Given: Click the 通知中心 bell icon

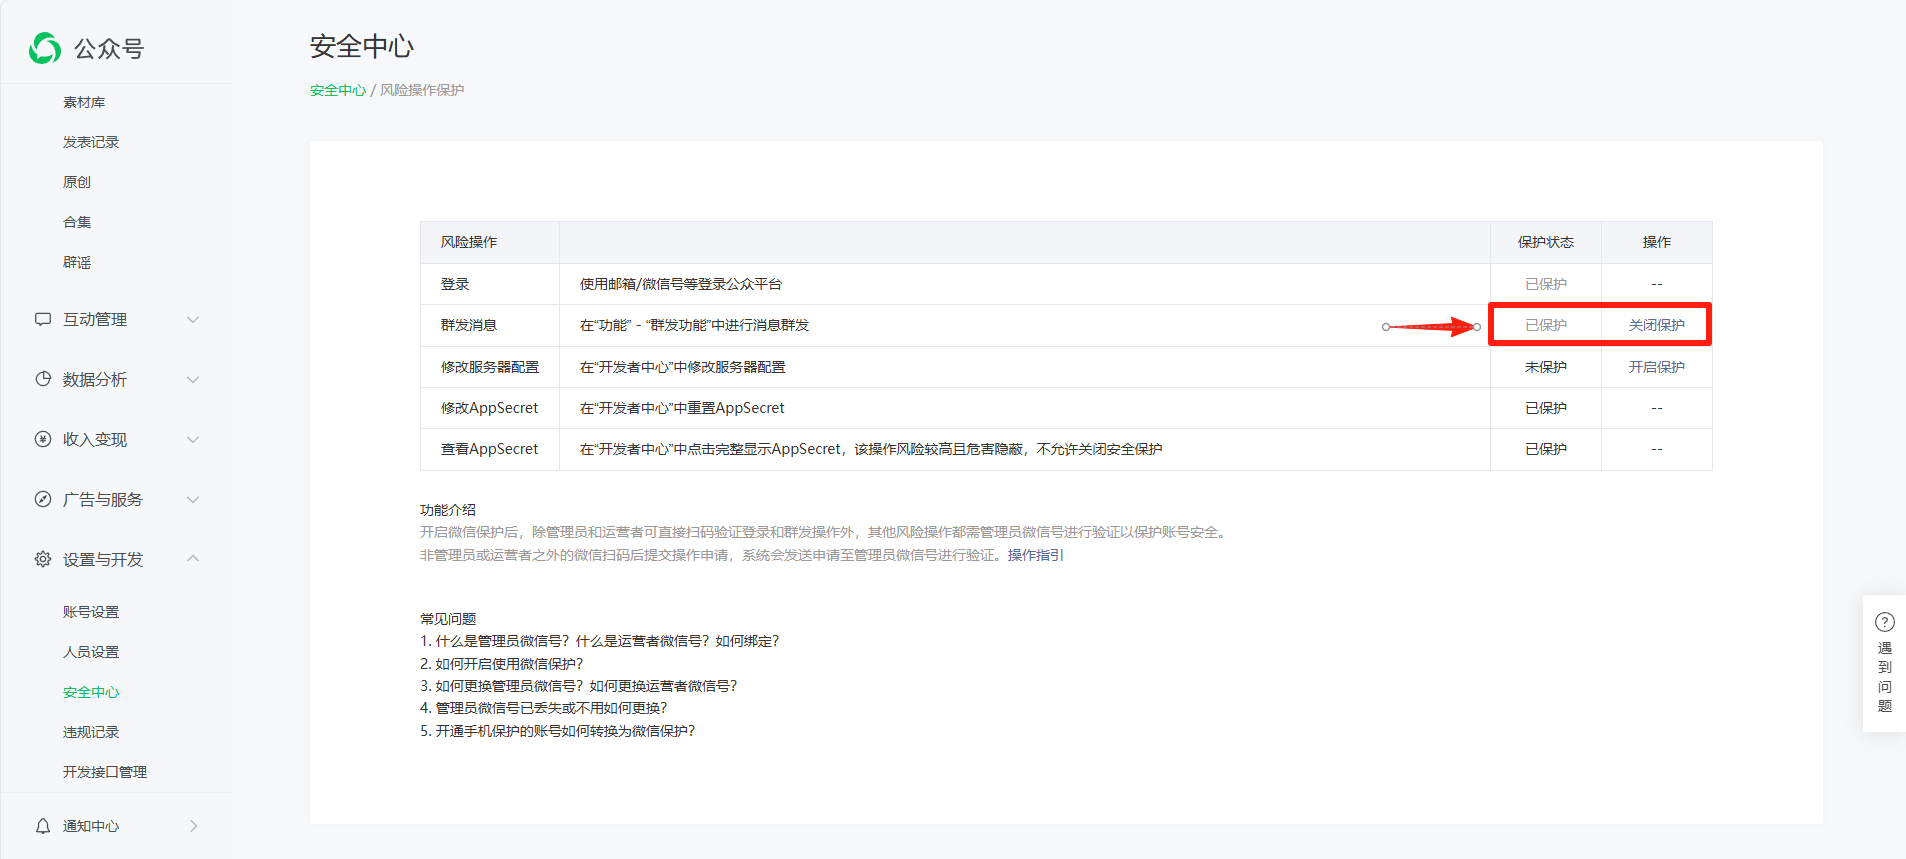Looking at the screenshot, I should 43,826.
